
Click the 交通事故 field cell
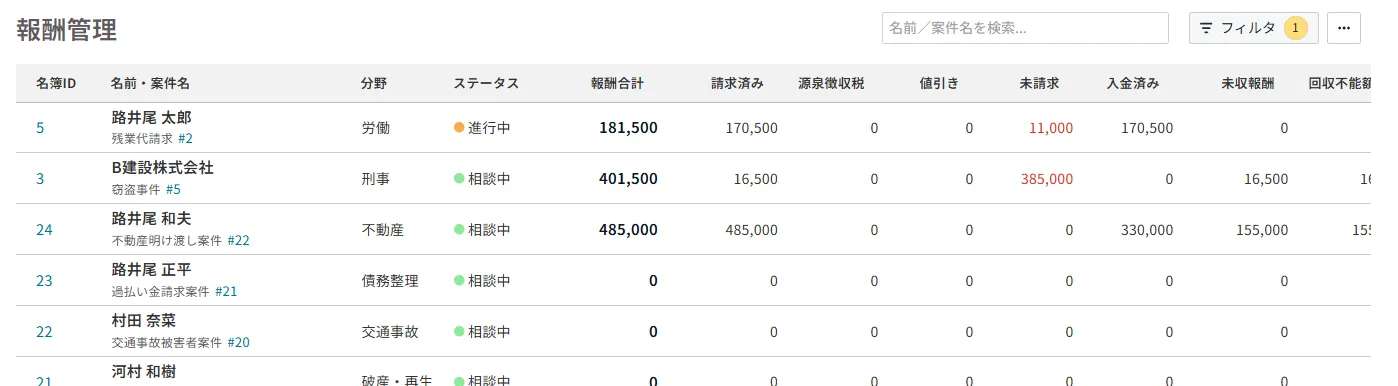tap(389, 332)
